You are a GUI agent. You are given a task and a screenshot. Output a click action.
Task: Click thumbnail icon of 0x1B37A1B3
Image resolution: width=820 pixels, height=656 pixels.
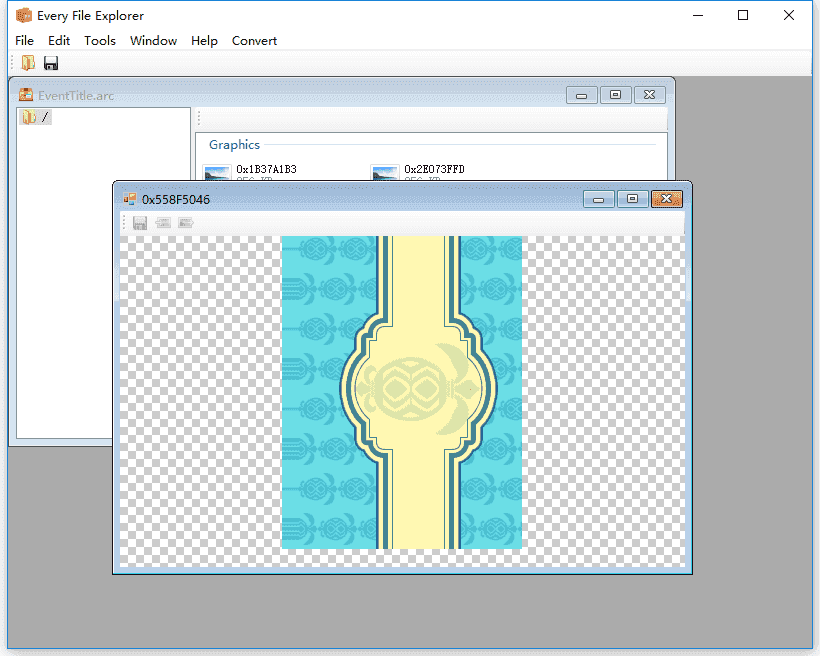point(217,173)
